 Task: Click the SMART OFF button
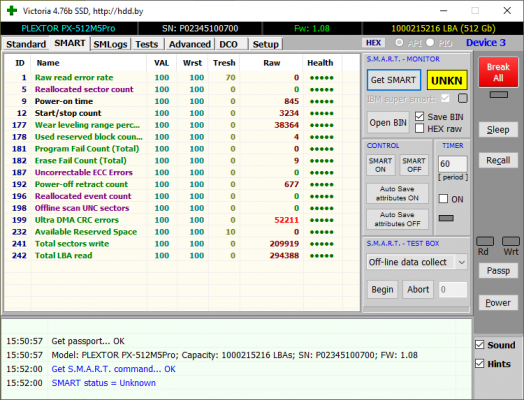click(x=414, y=165)
